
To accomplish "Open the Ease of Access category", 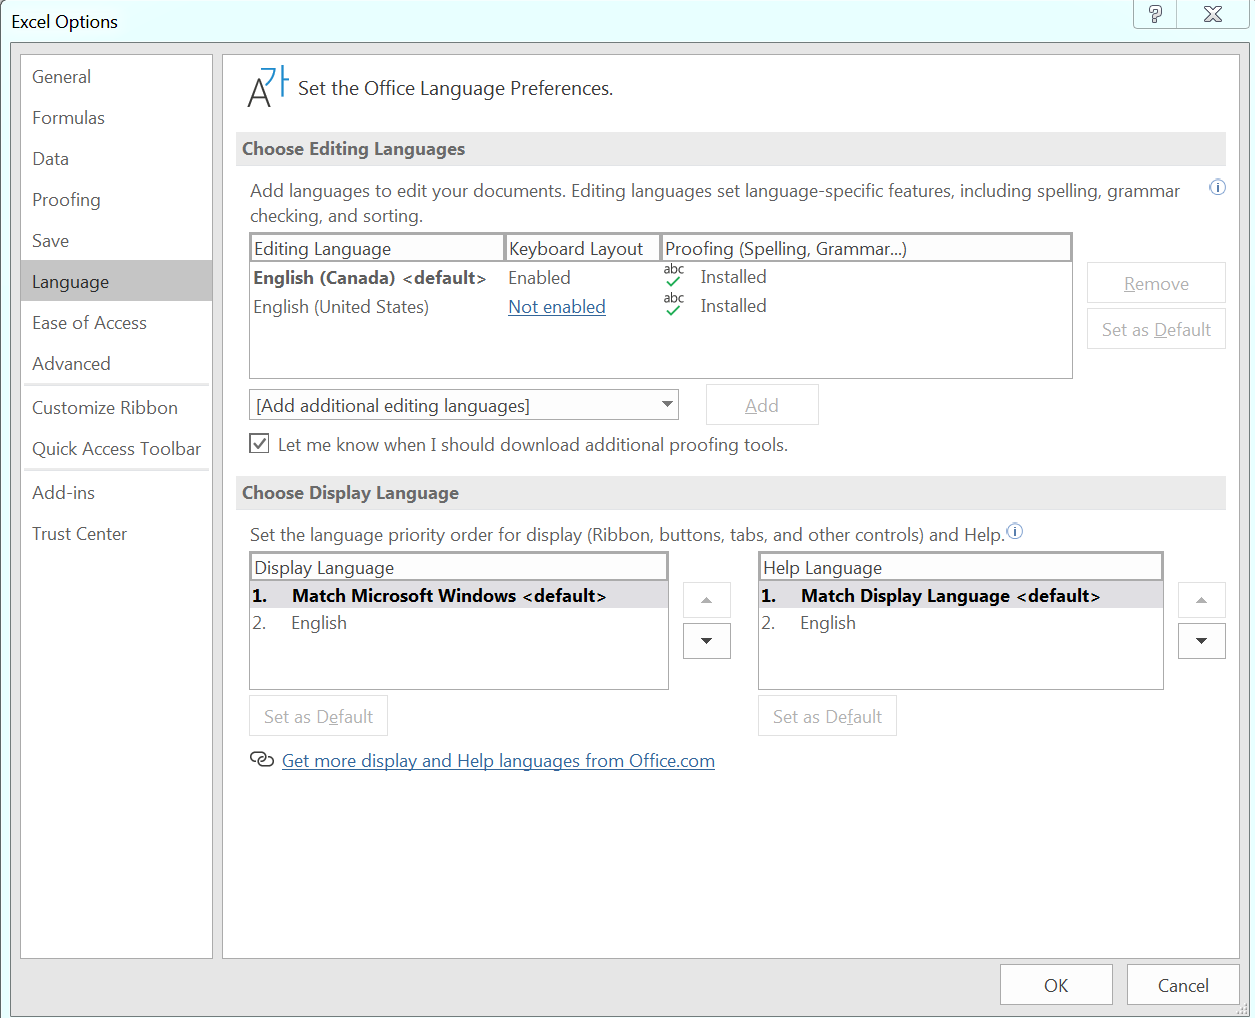I will 116,323.
